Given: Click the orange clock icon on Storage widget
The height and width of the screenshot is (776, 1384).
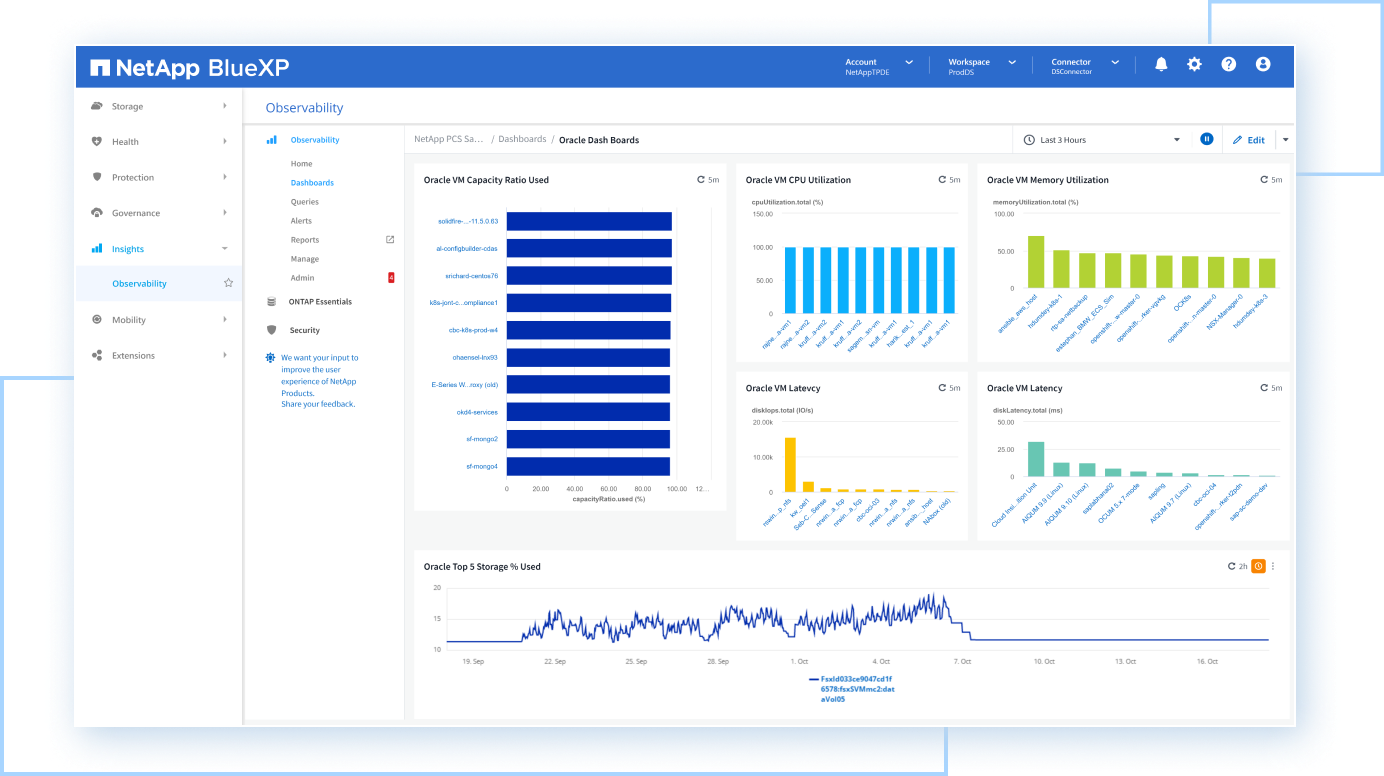Looking at the screenshot, I should coord(1258,566).
